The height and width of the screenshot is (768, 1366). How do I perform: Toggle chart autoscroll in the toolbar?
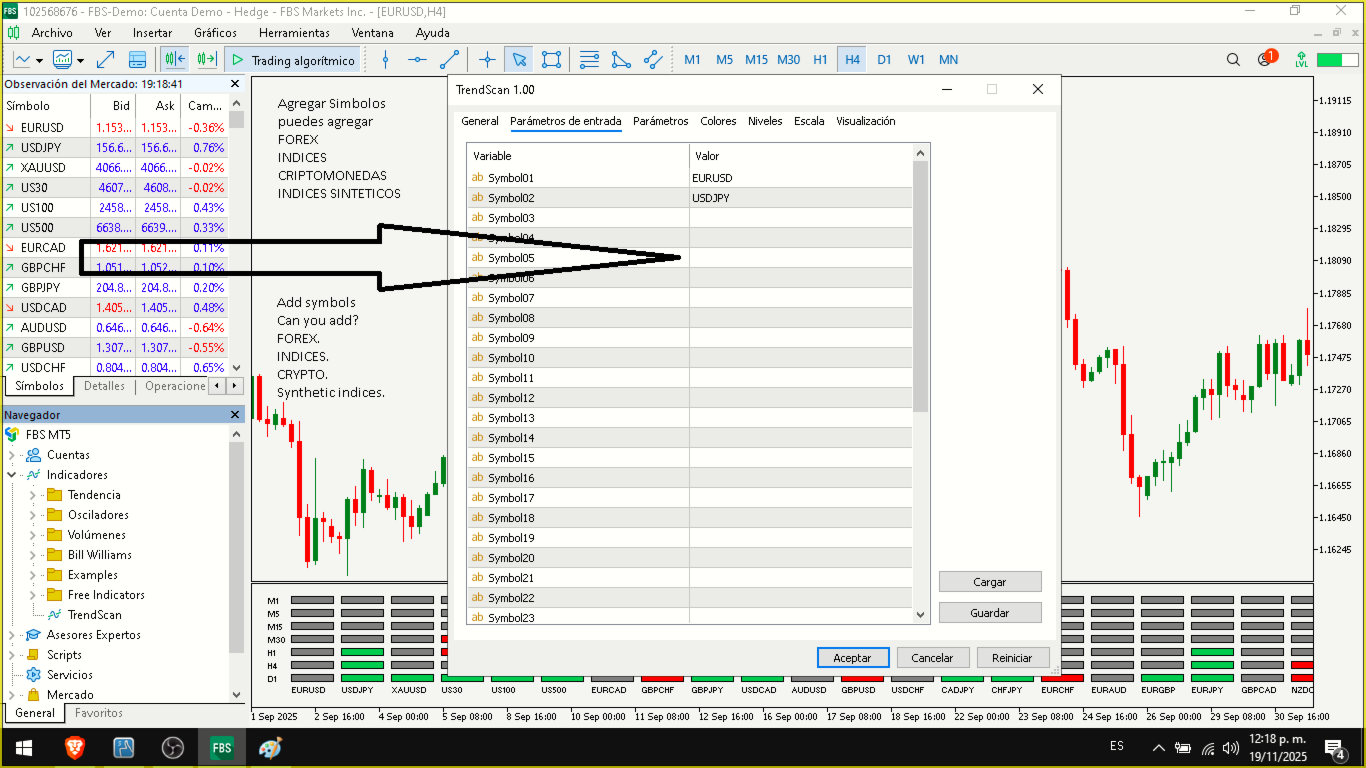tap(207, 60)
